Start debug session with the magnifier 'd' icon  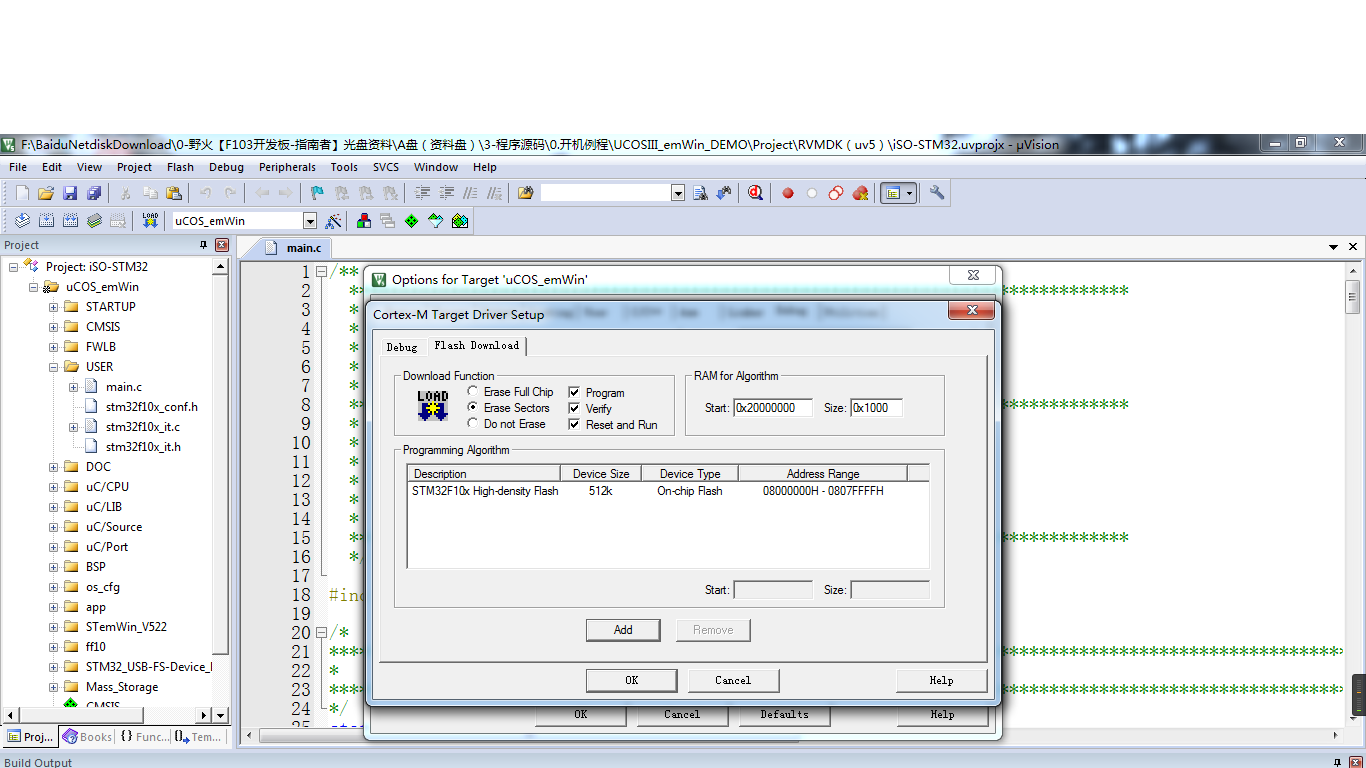click(755, 193)
